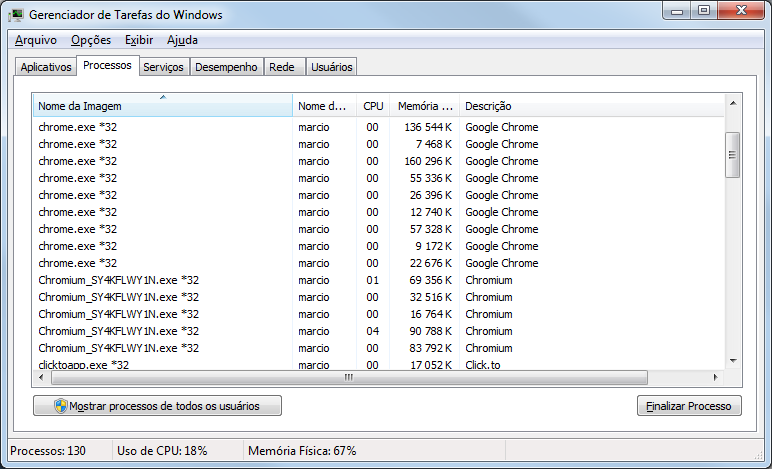Sort by the Nome d... user column header
772x469 pixels.
(324, 106)
